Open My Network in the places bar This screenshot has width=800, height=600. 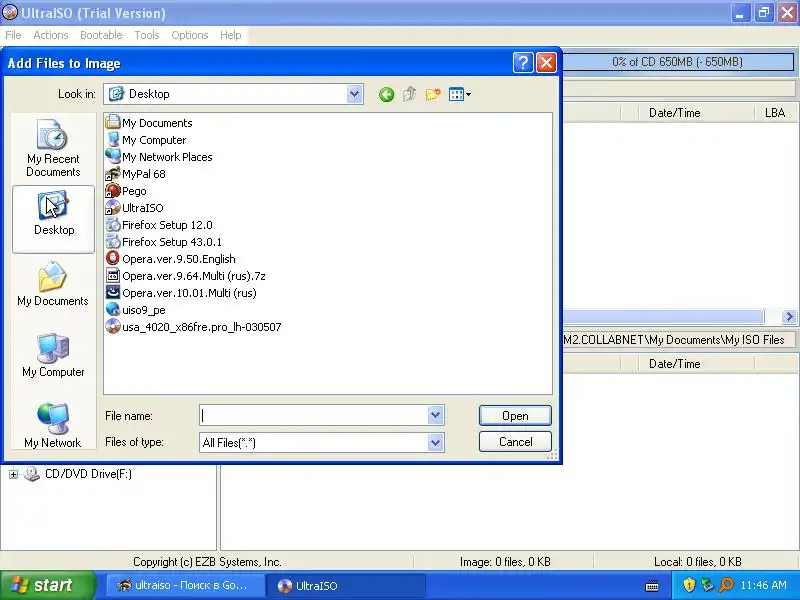54,426
